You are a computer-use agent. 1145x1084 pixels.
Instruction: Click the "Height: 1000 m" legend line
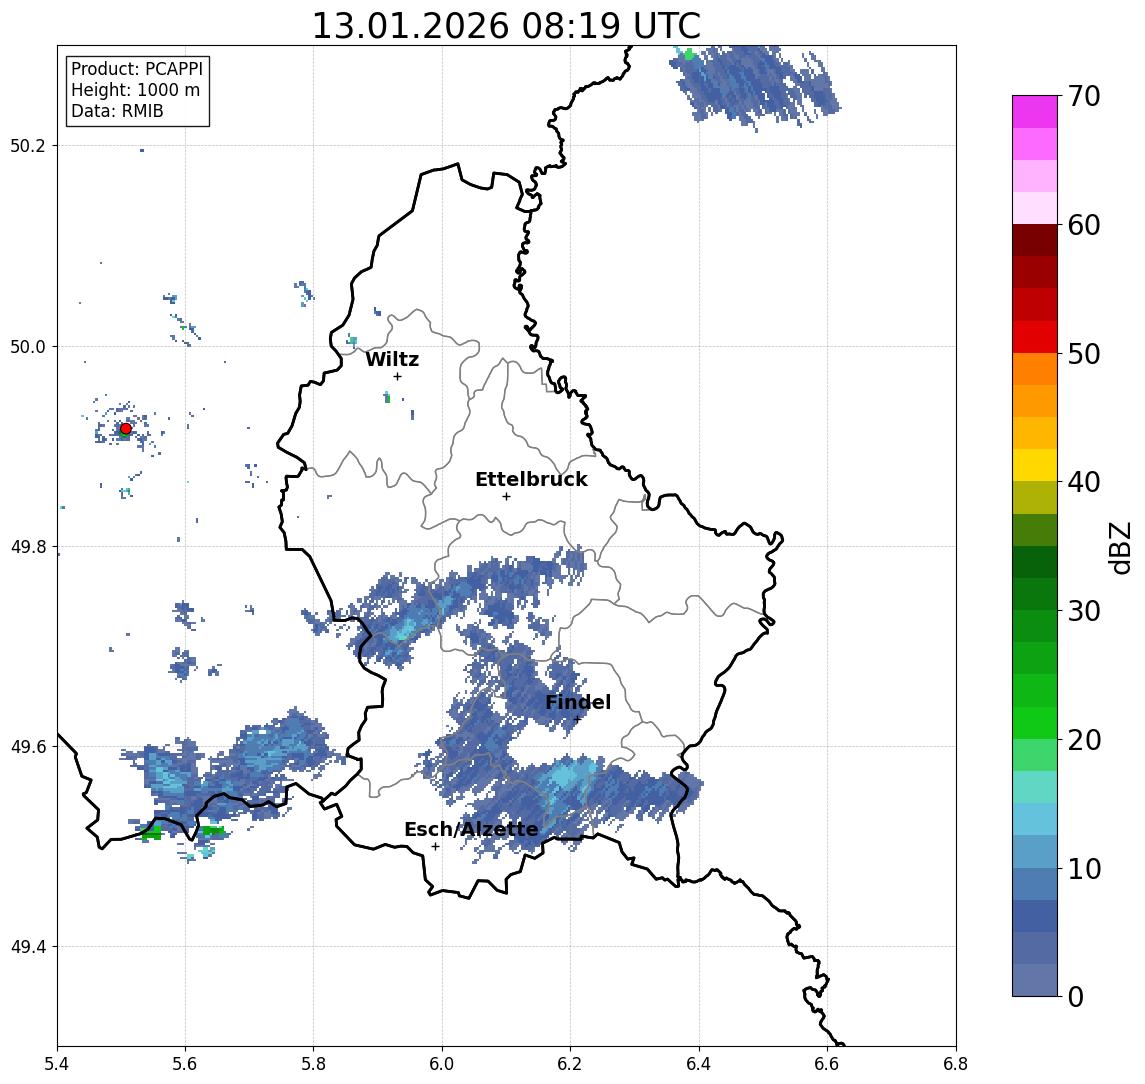pyautogui.click(x=135, y=91)
